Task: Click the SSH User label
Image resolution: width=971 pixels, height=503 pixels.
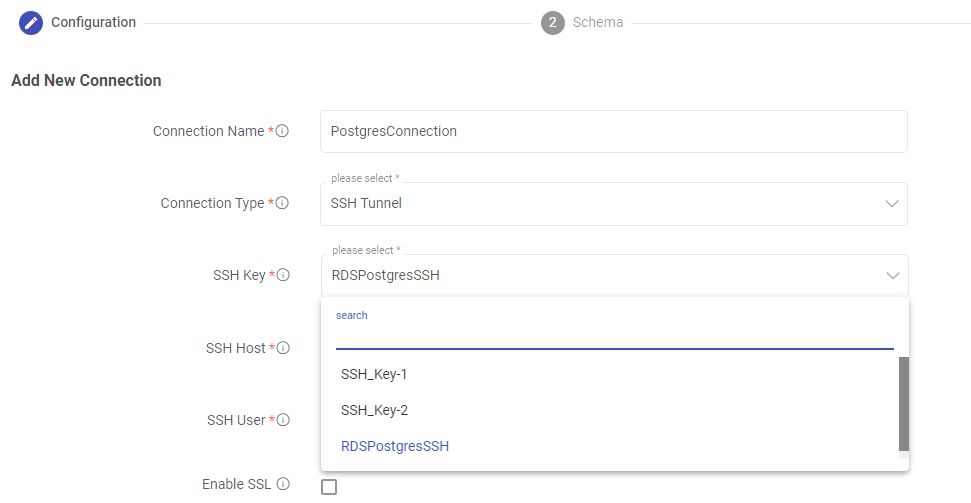Action: [236, 420]
